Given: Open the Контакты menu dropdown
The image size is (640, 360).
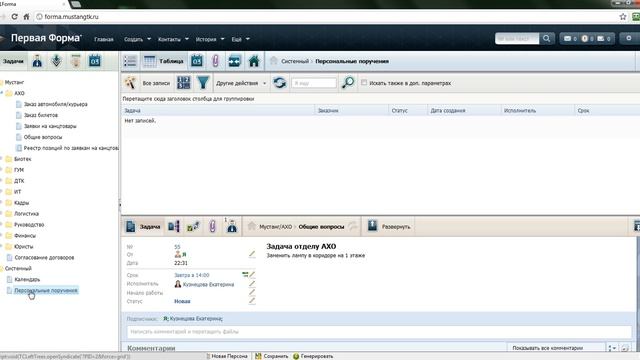Looking at the screenshot, I should click(173, 40).
